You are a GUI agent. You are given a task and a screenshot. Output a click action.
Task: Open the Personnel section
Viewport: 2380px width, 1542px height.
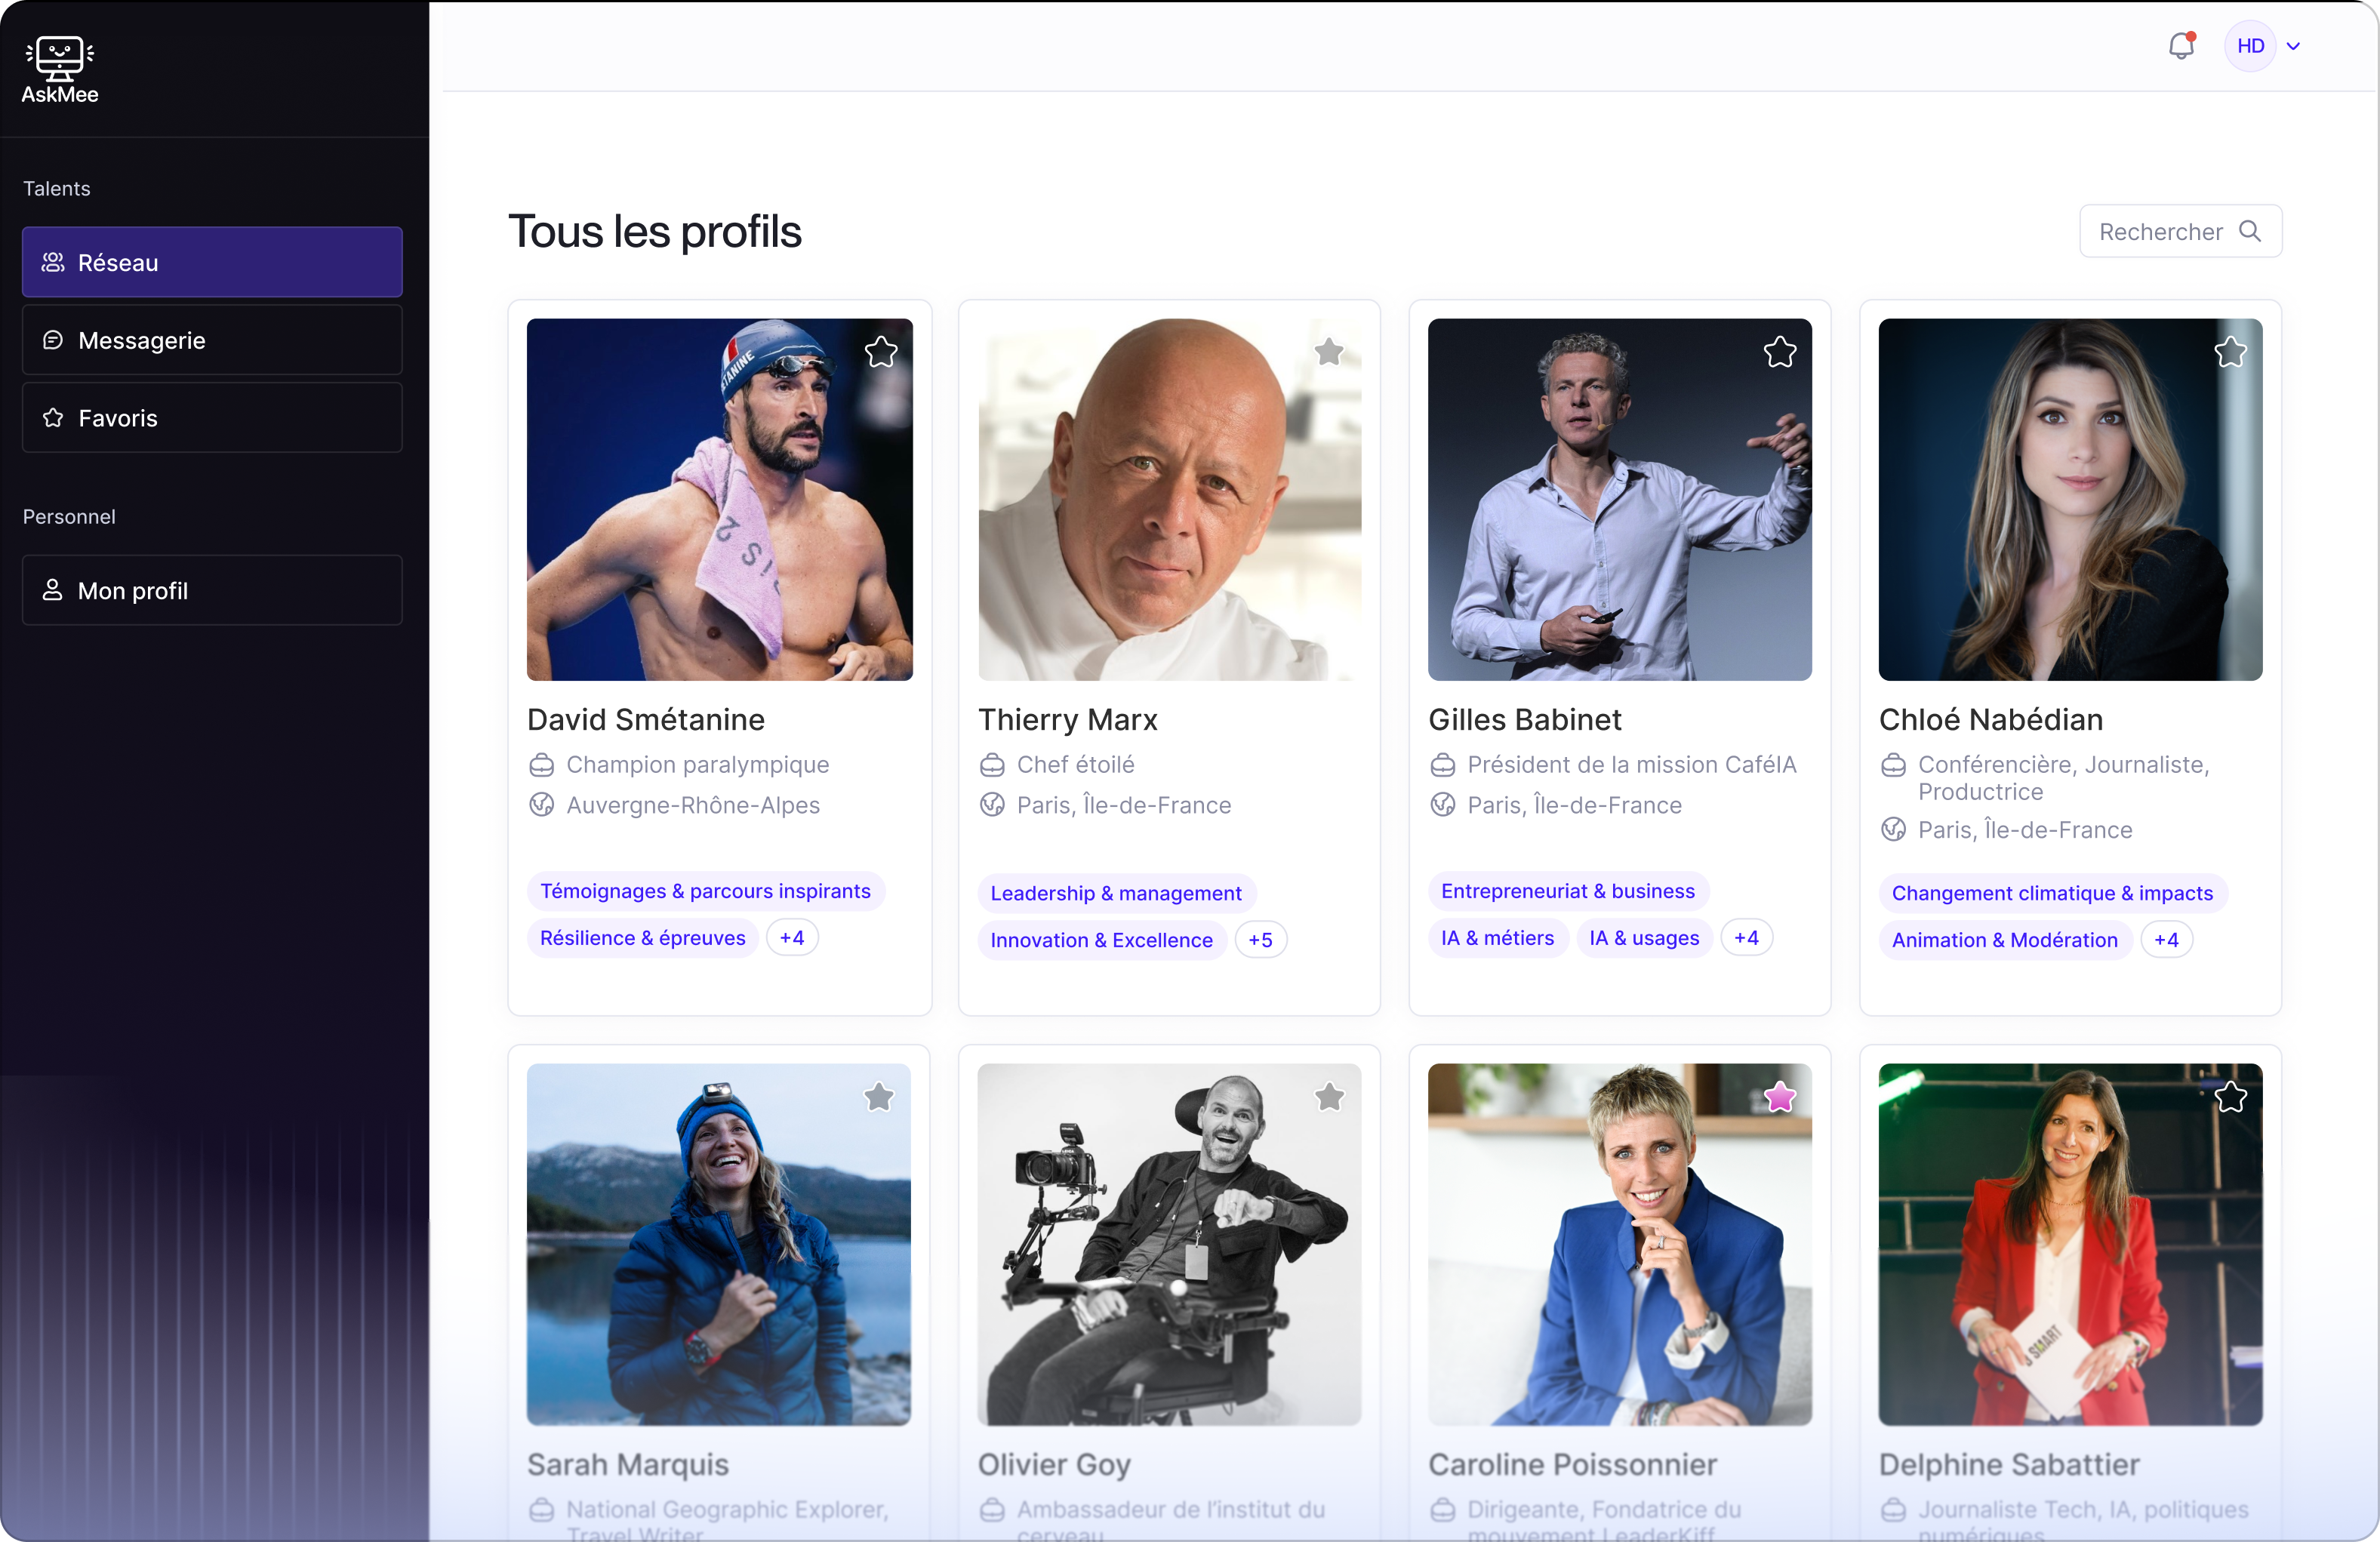(69, 516)
